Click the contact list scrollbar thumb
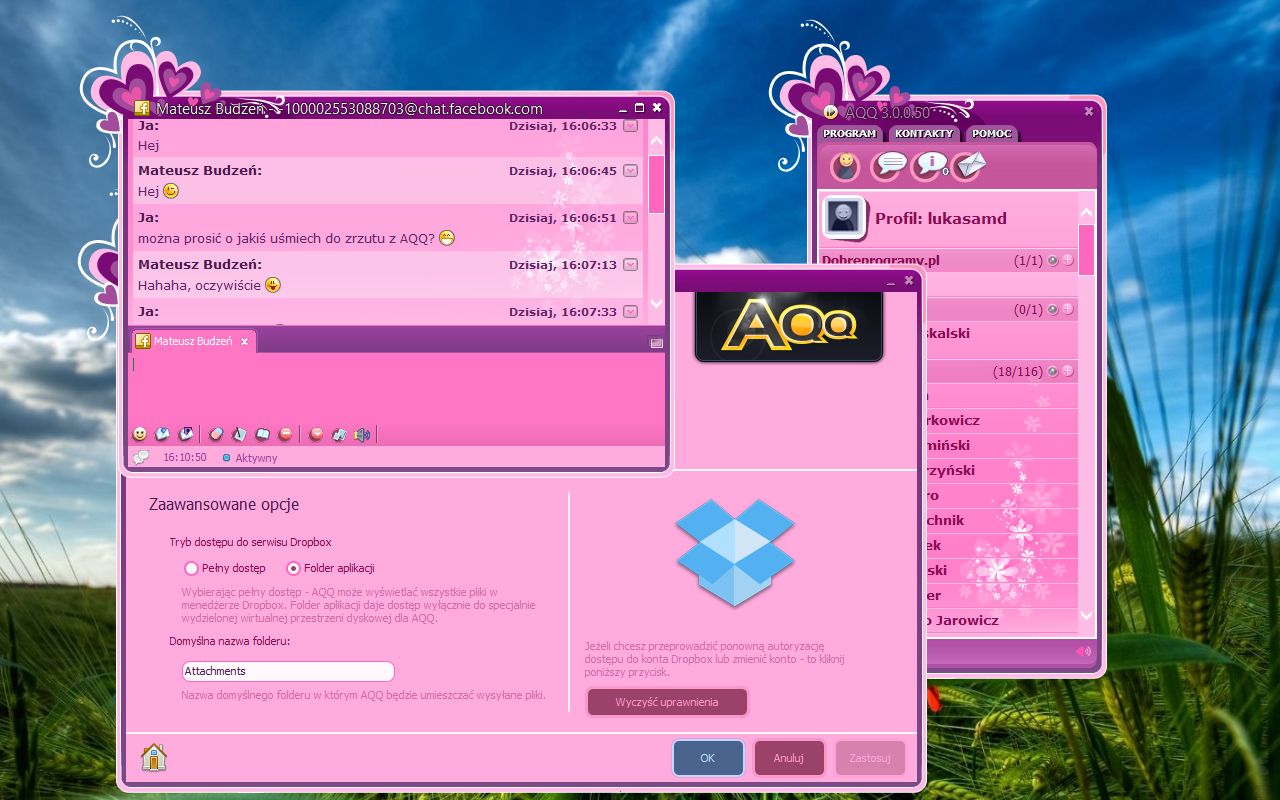 point(1086,249)
